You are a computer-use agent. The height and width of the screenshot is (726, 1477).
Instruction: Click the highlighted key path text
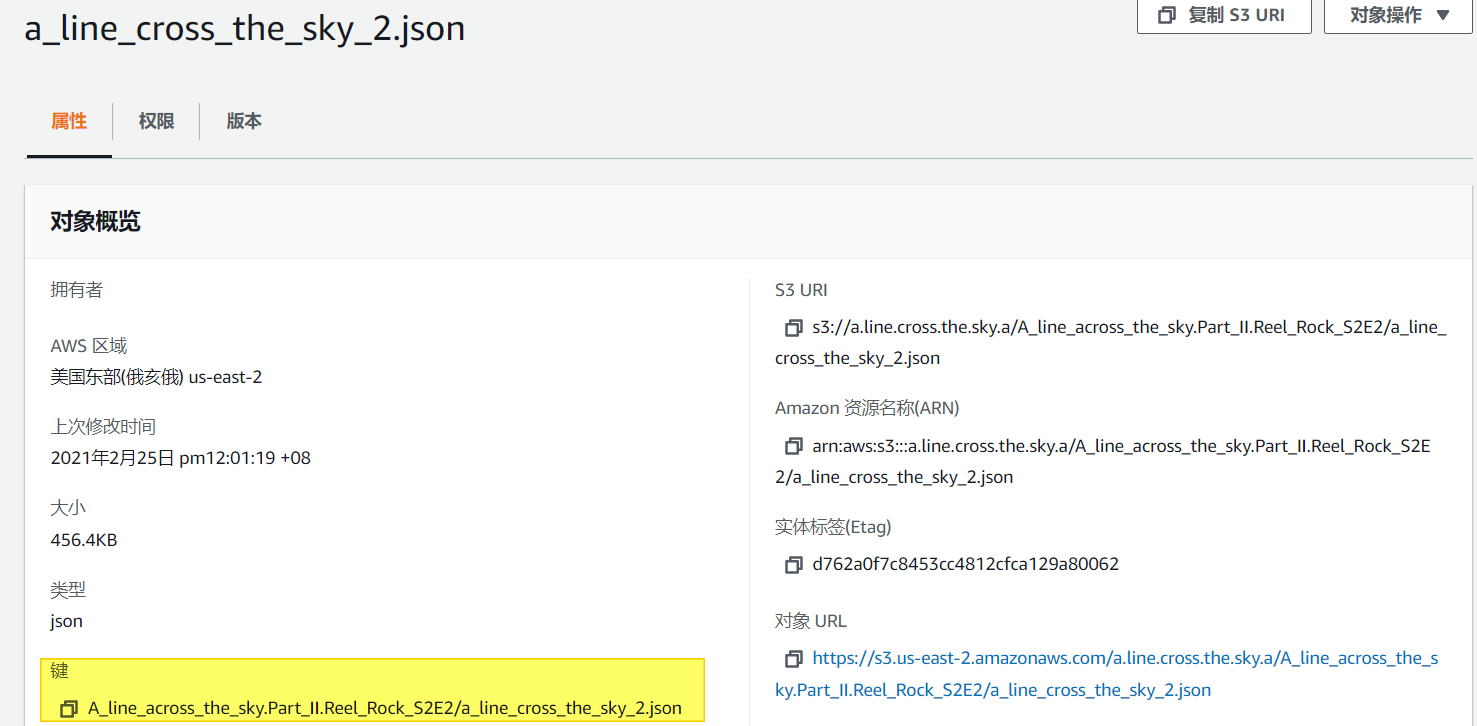point(385,708)
